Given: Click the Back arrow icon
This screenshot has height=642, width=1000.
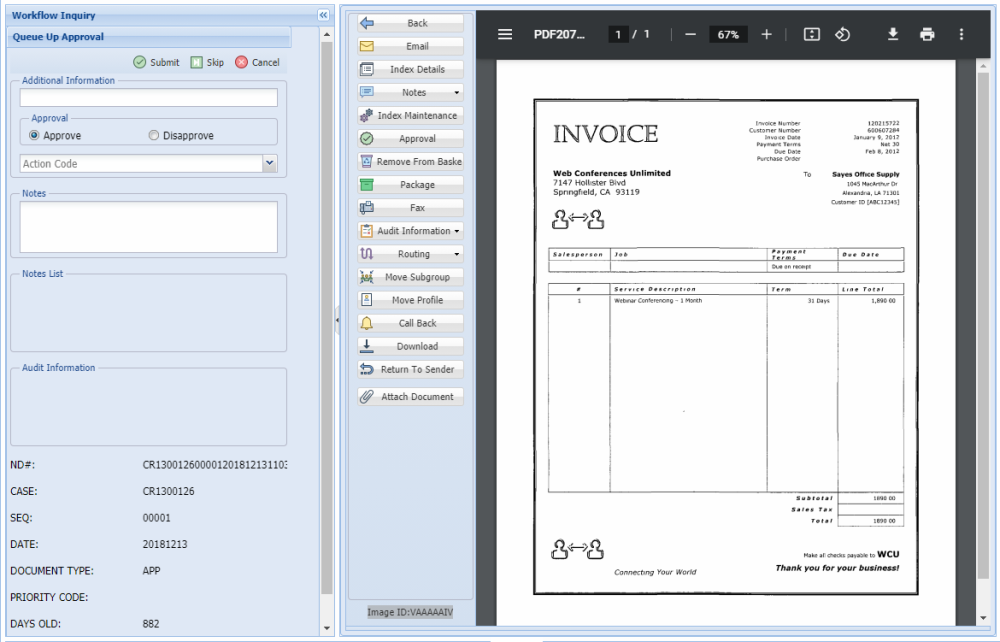Looking at the screenshot, I should [367, 24].
